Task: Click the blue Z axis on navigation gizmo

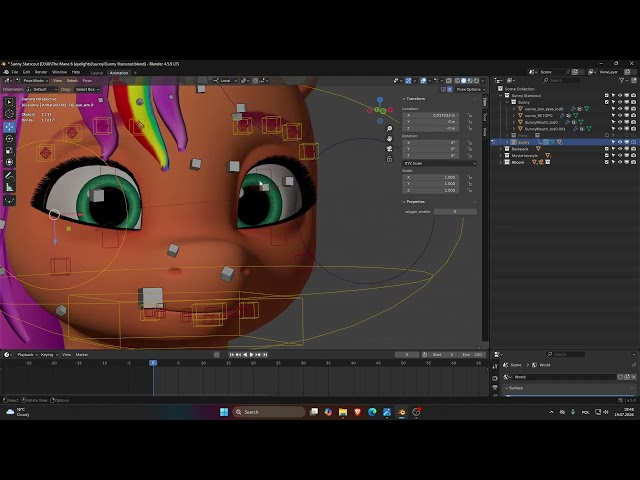Action: (x=380, y=100)
